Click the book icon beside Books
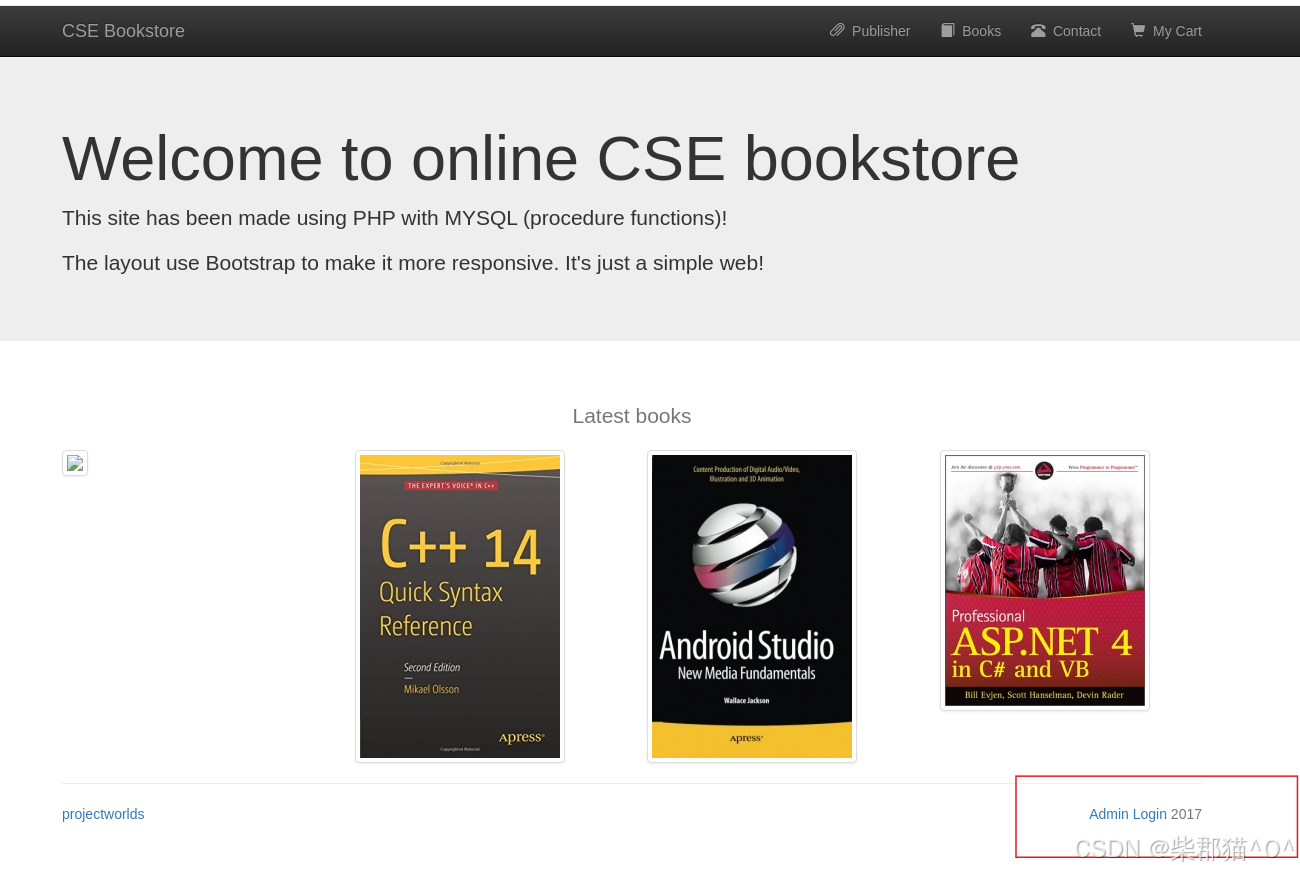 click(948, 30)
